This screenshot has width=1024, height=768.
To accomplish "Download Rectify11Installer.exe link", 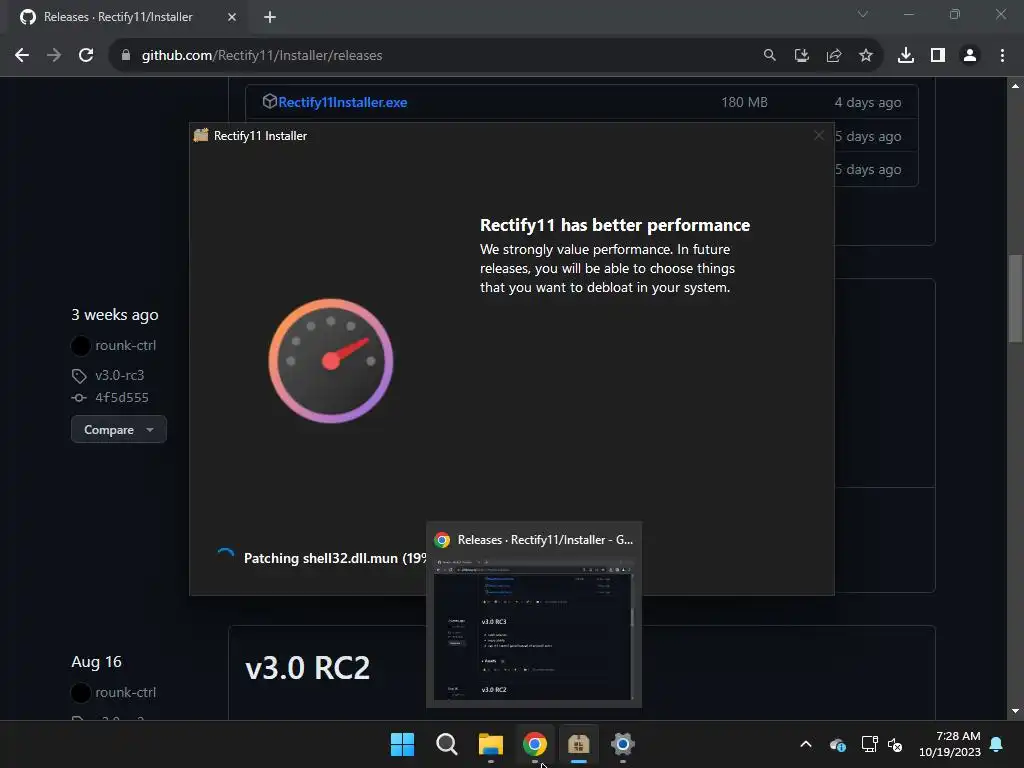I will point(342,102).
